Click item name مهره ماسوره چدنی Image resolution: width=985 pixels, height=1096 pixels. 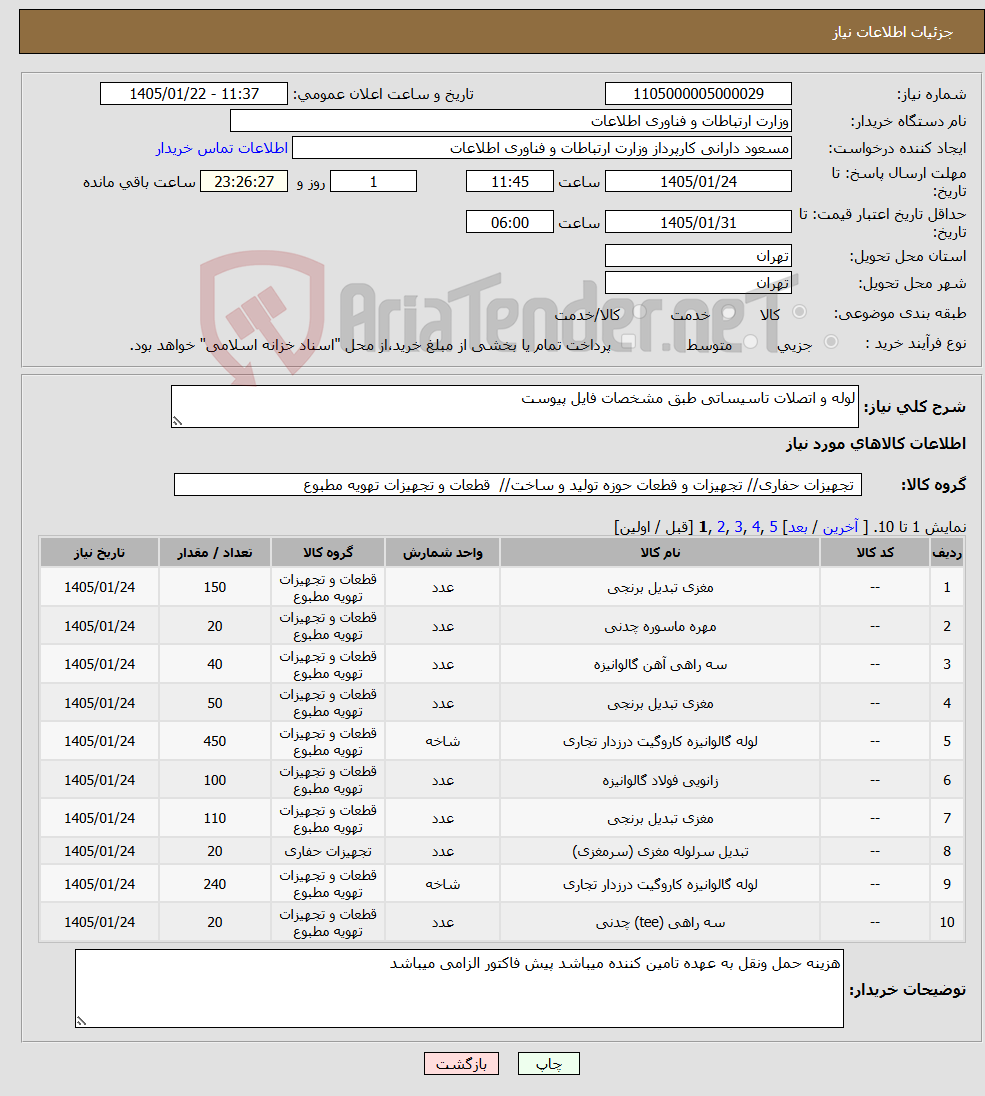pos(660,626)
